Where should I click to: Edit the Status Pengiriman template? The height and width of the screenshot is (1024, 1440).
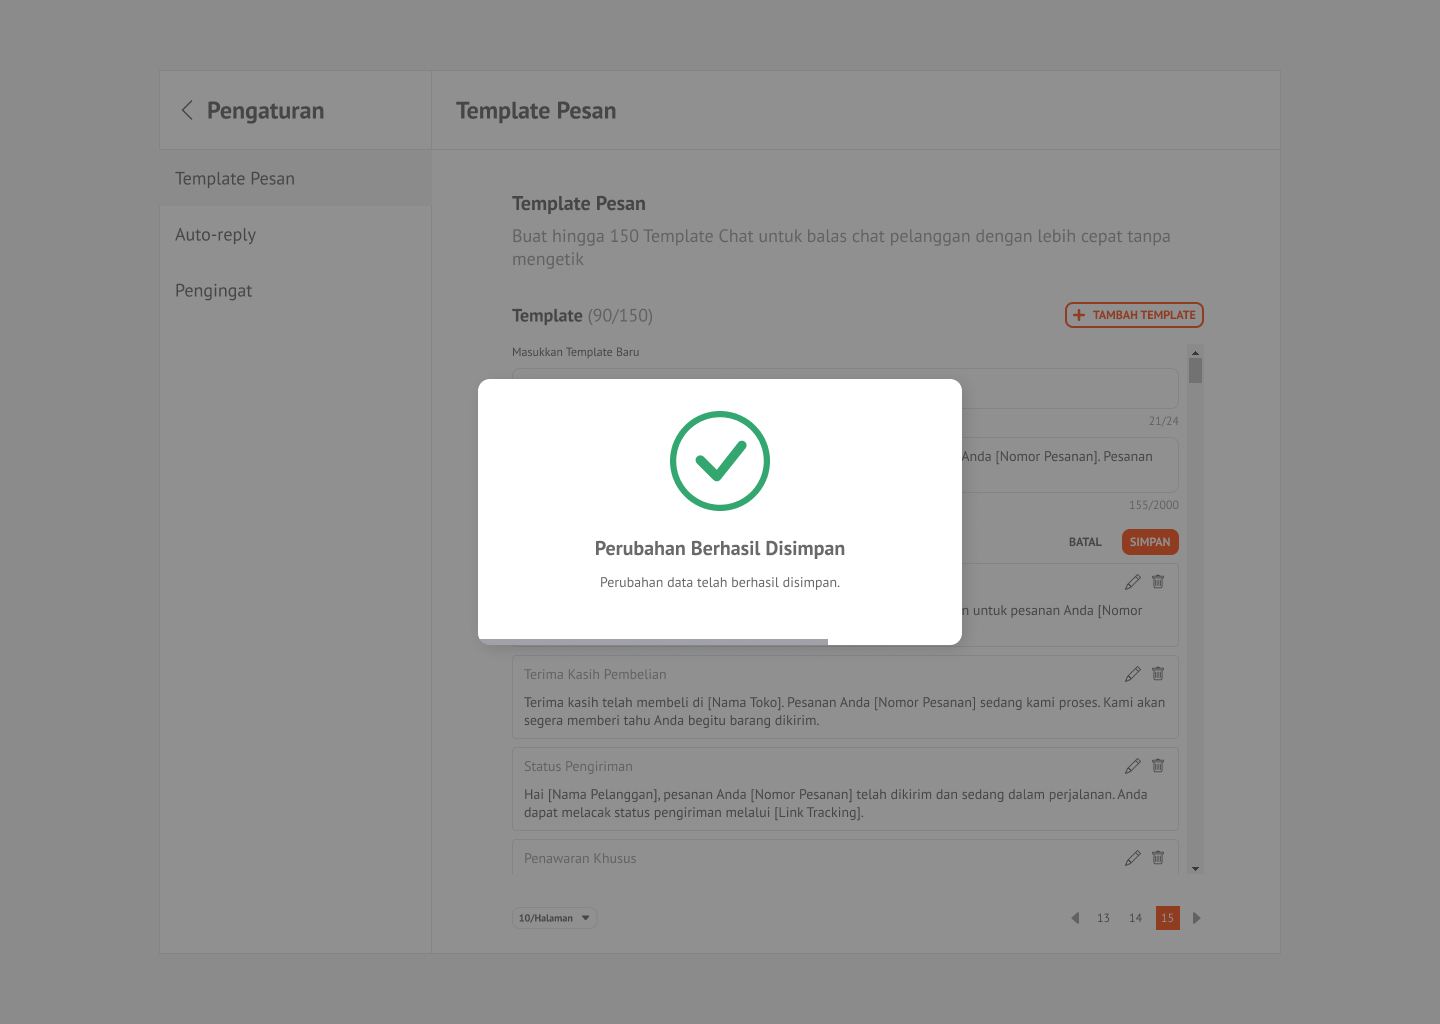coord(1132,766)
